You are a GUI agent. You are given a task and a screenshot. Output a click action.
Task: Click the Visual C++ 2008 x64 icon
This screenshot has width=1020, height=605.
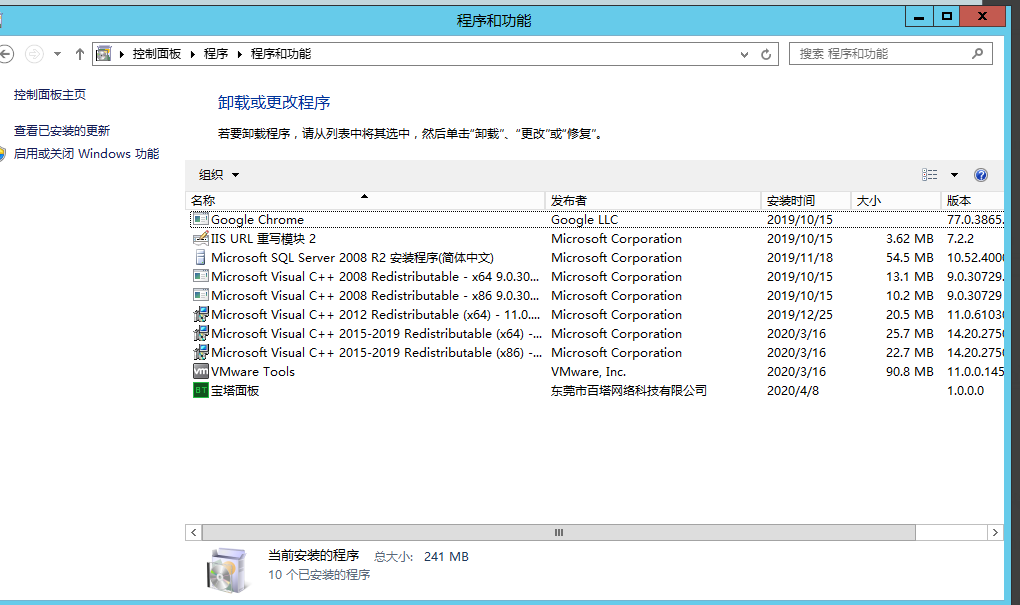[201, 276]
